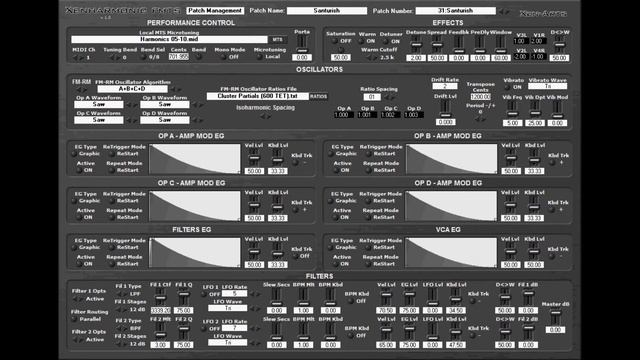The image size is (640, 360).
Task: Step Op B Waveform arrows
Action: 198,105
